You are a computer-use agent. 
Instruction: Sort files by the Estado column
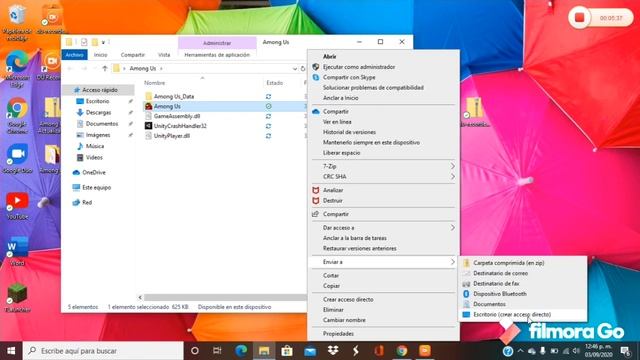(x=275, y=83)
